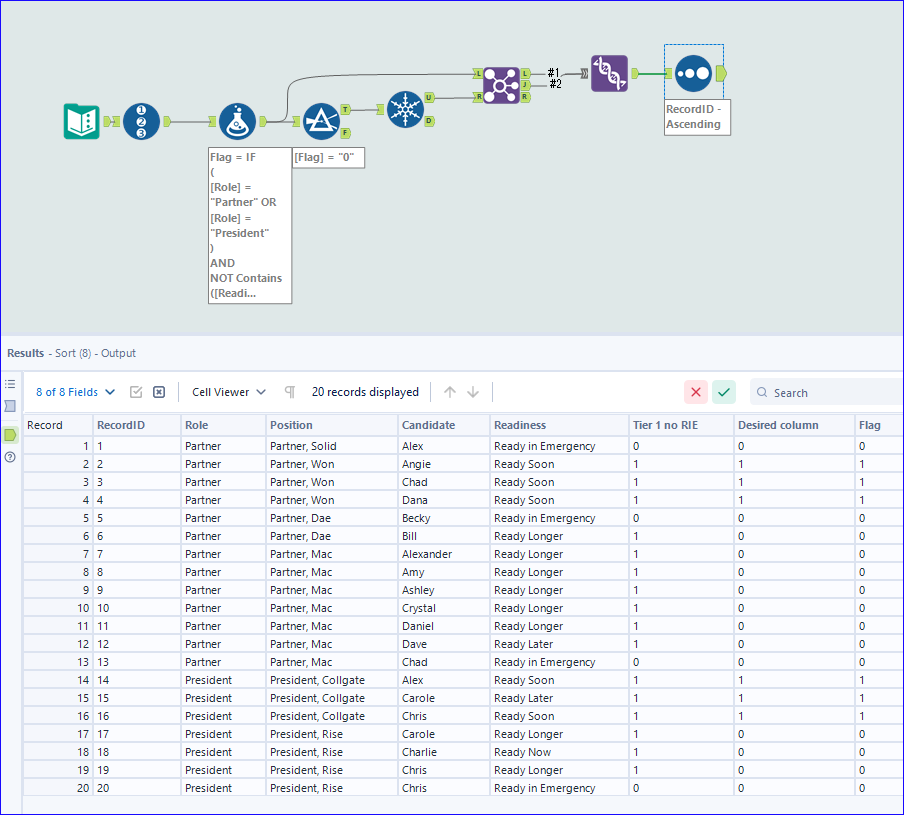Click the Candidate cell Amy

pyautogui.click(x=444, y=572)
